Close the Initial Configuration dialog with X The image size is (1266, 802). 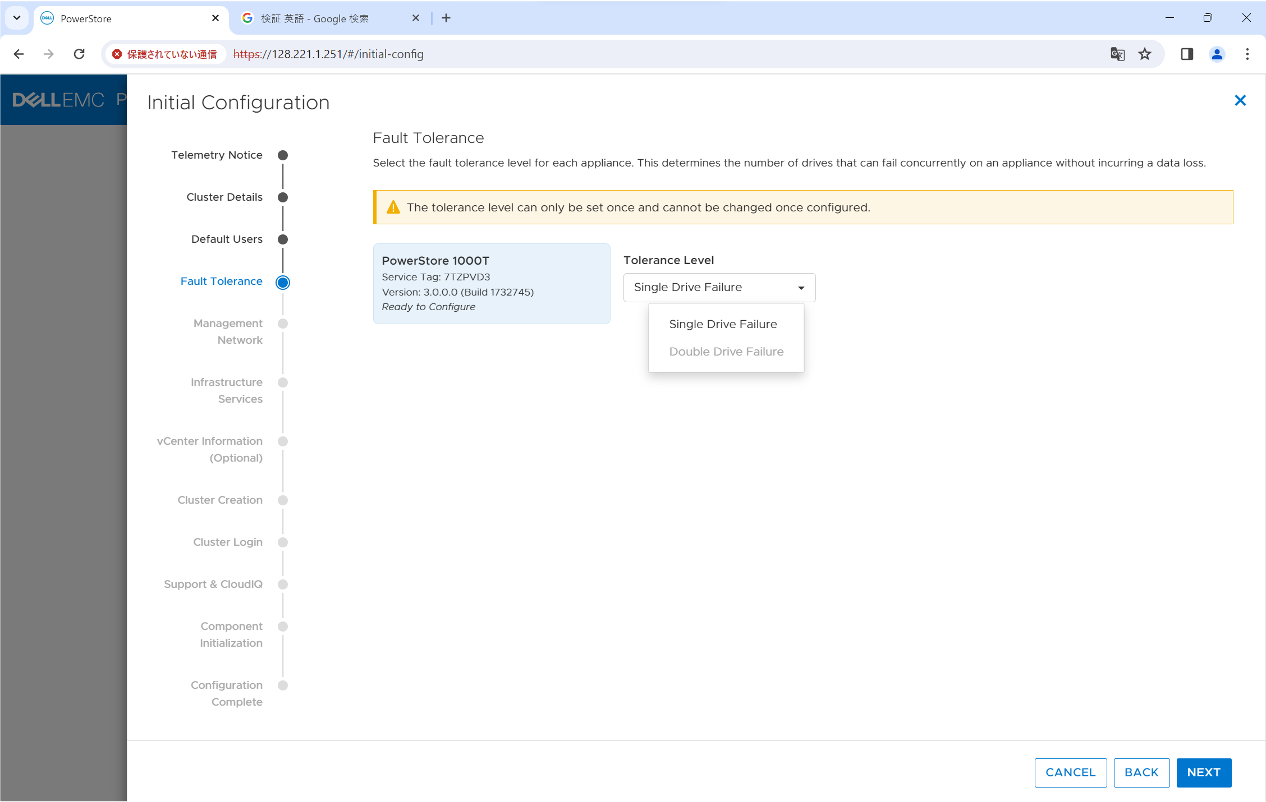pyautogui.click(x=1240, y=100)
